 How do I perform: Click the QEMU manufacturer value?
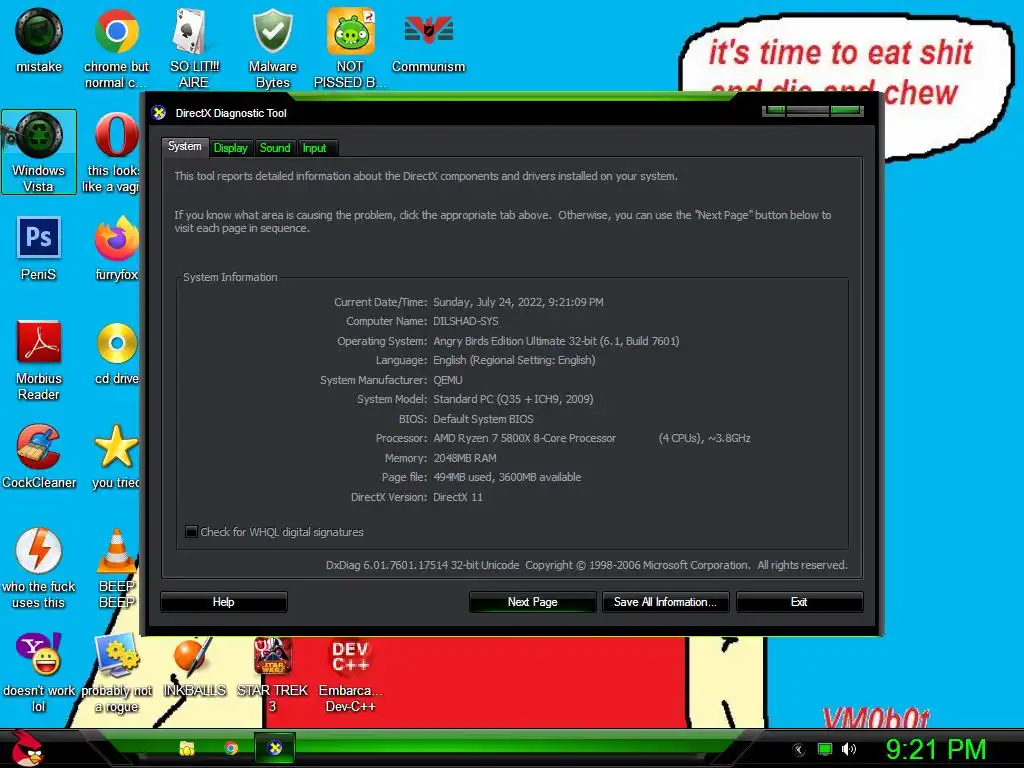448,380
